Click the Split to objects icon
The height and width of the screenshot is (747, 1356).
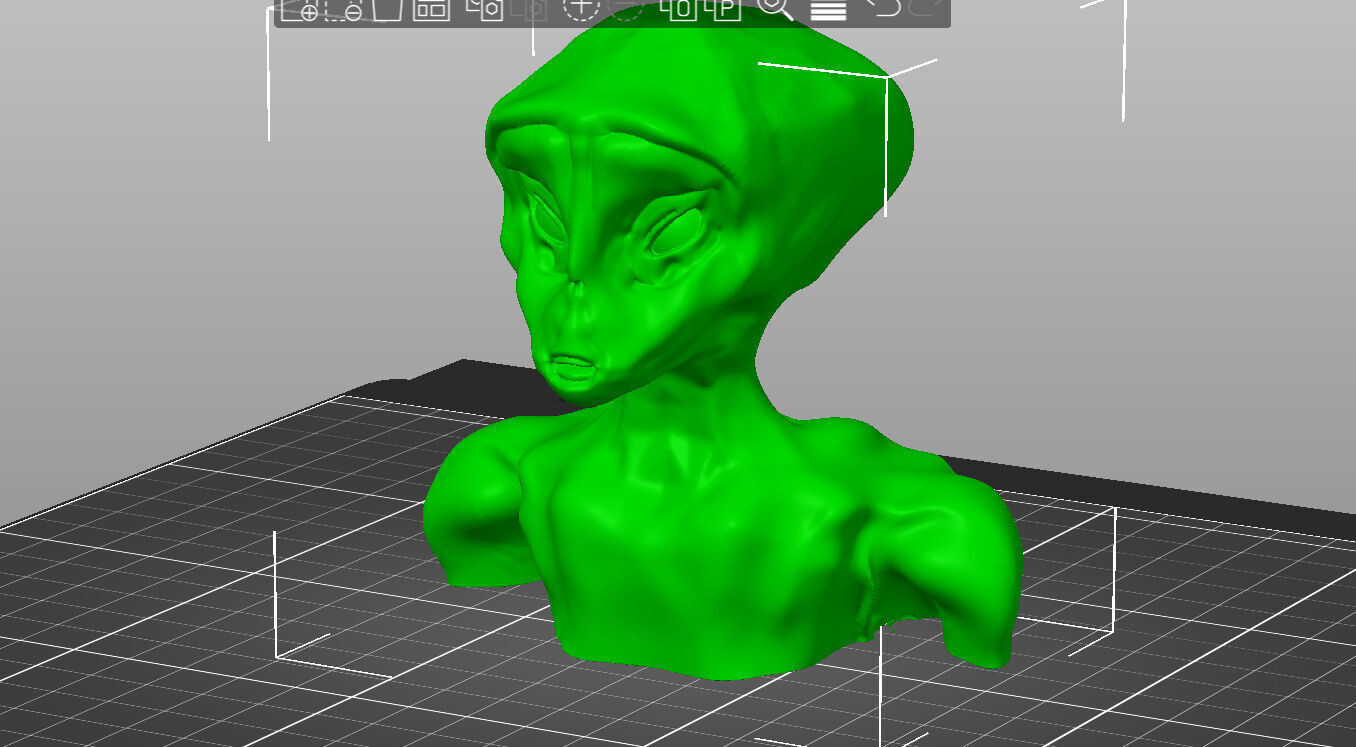click(678, 9)
